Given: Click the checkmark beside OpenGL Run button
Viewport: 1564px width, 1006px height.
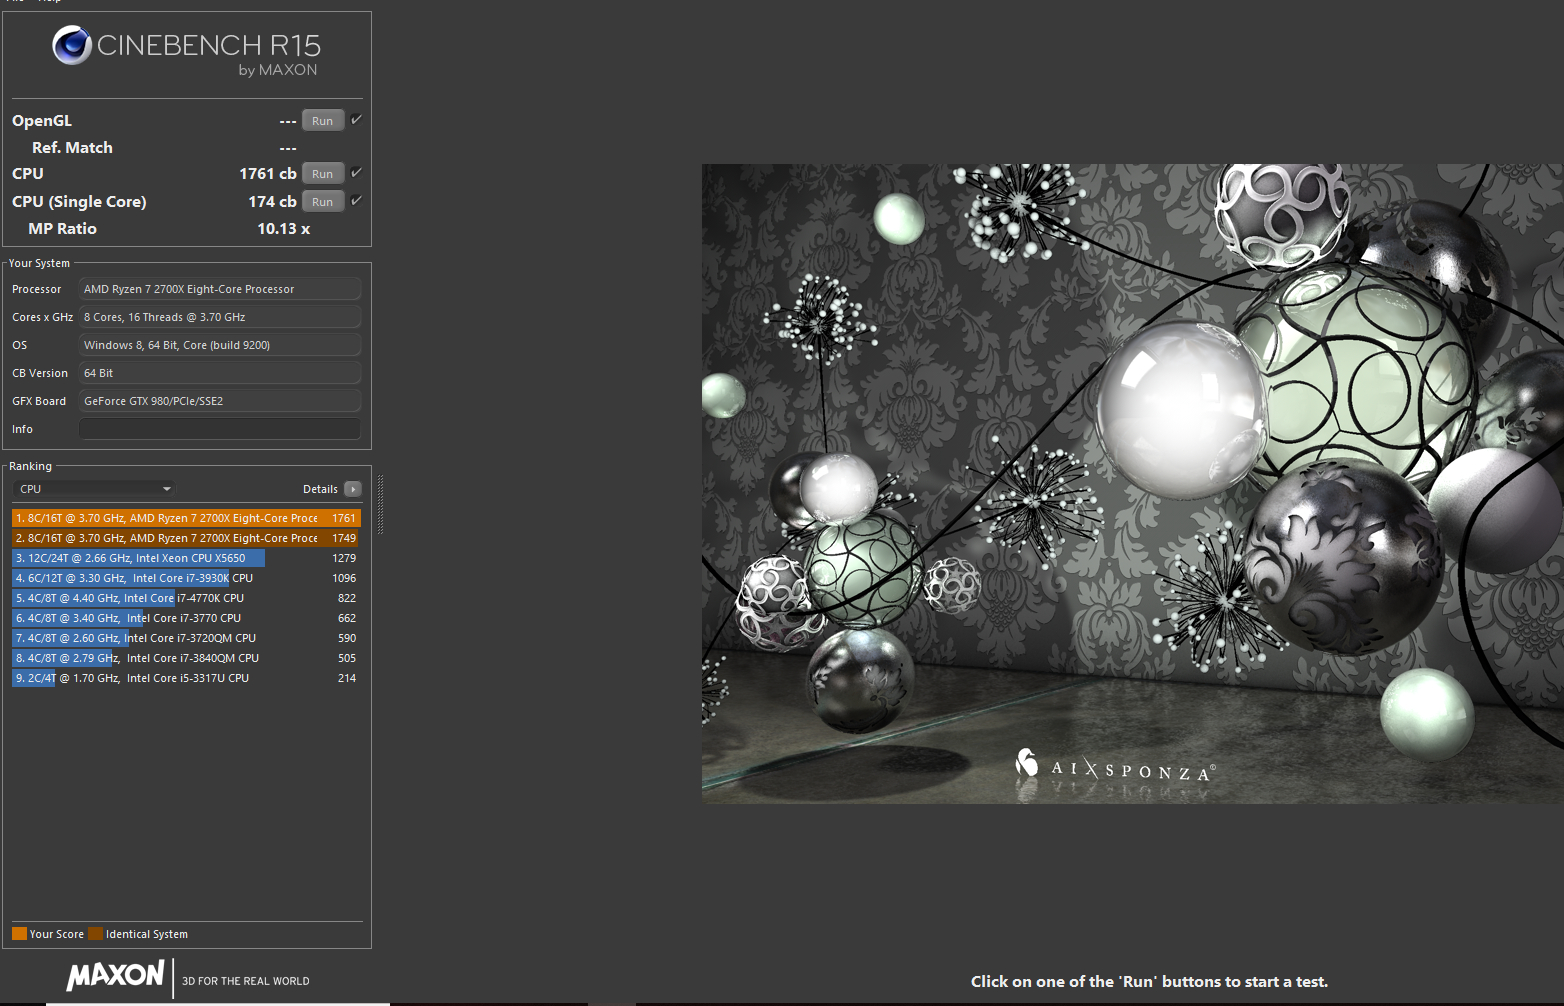Looking at the screenshot, I should coord(356,118).
